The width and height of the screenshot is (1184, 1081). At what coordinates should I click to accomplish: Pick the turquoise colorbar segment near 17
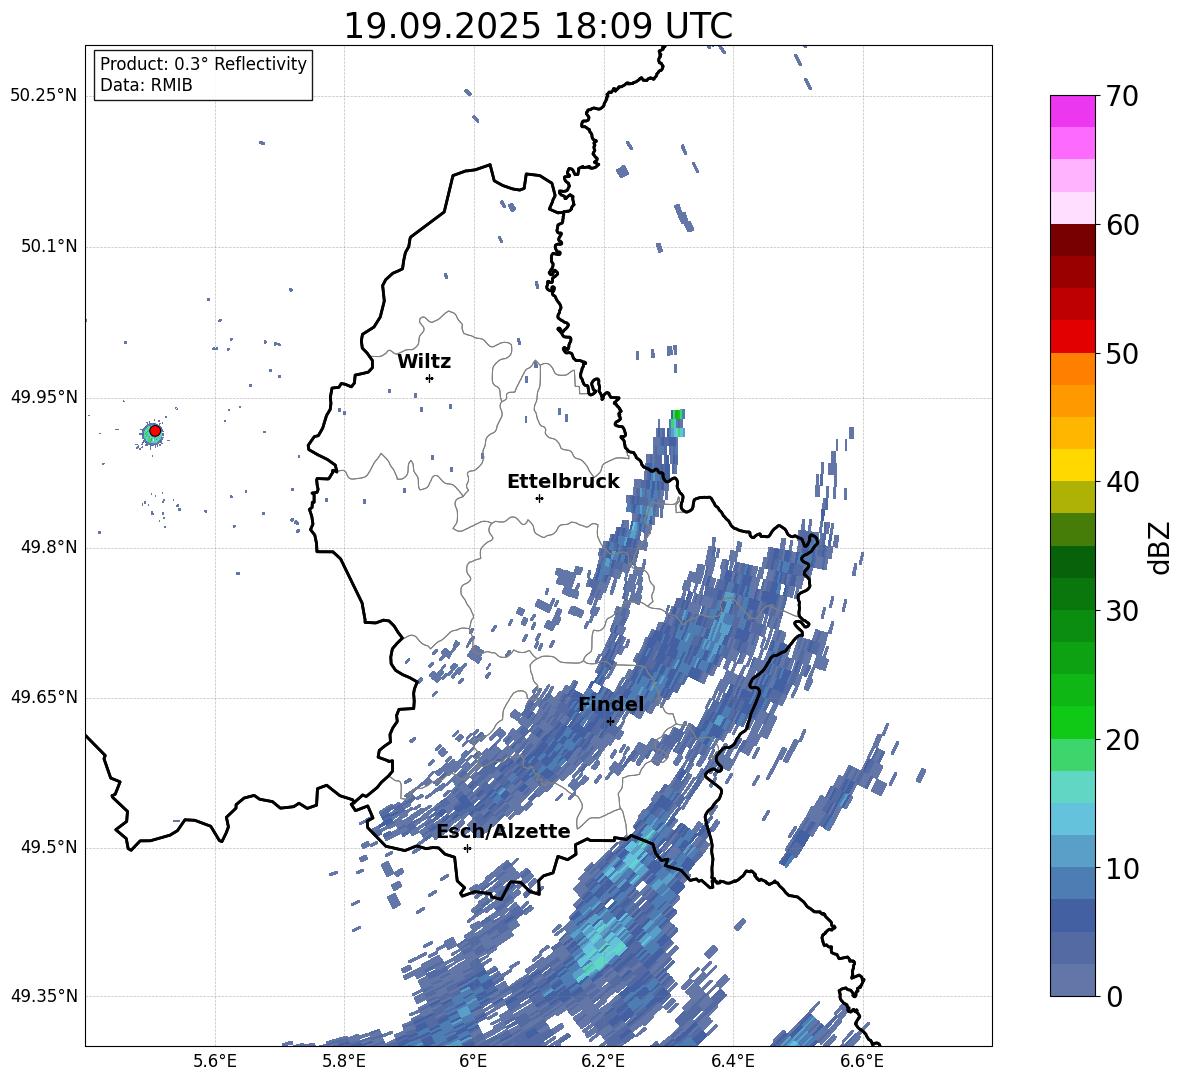point(1072,787)
